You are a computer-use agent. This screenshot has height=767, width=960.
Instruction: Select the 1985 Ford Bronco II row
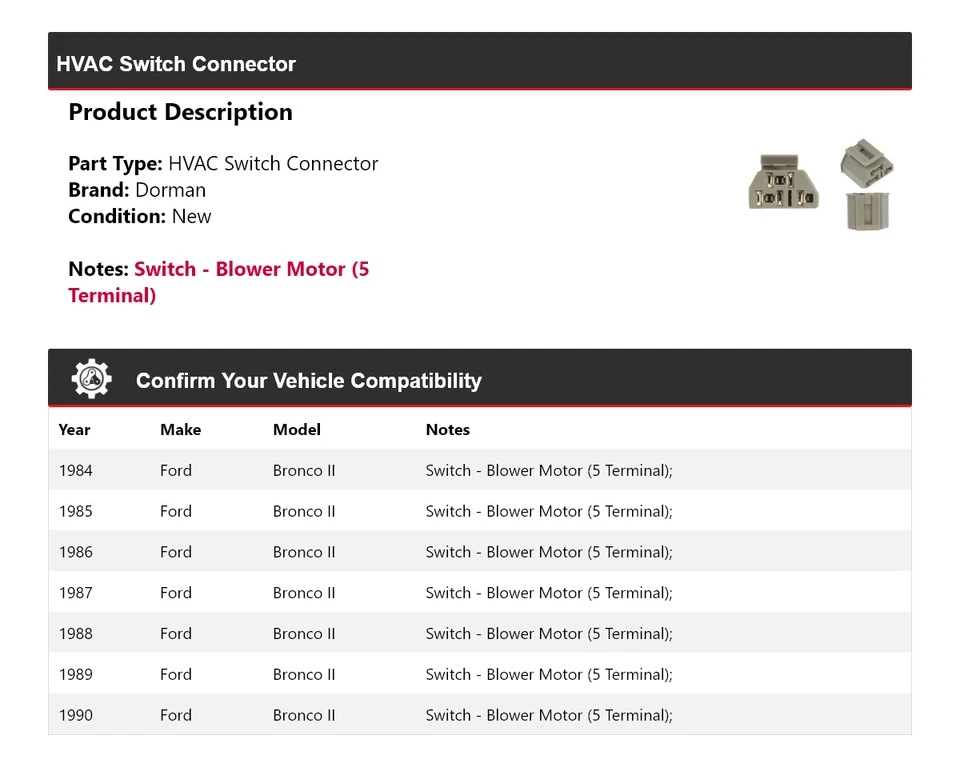point(479,511)
